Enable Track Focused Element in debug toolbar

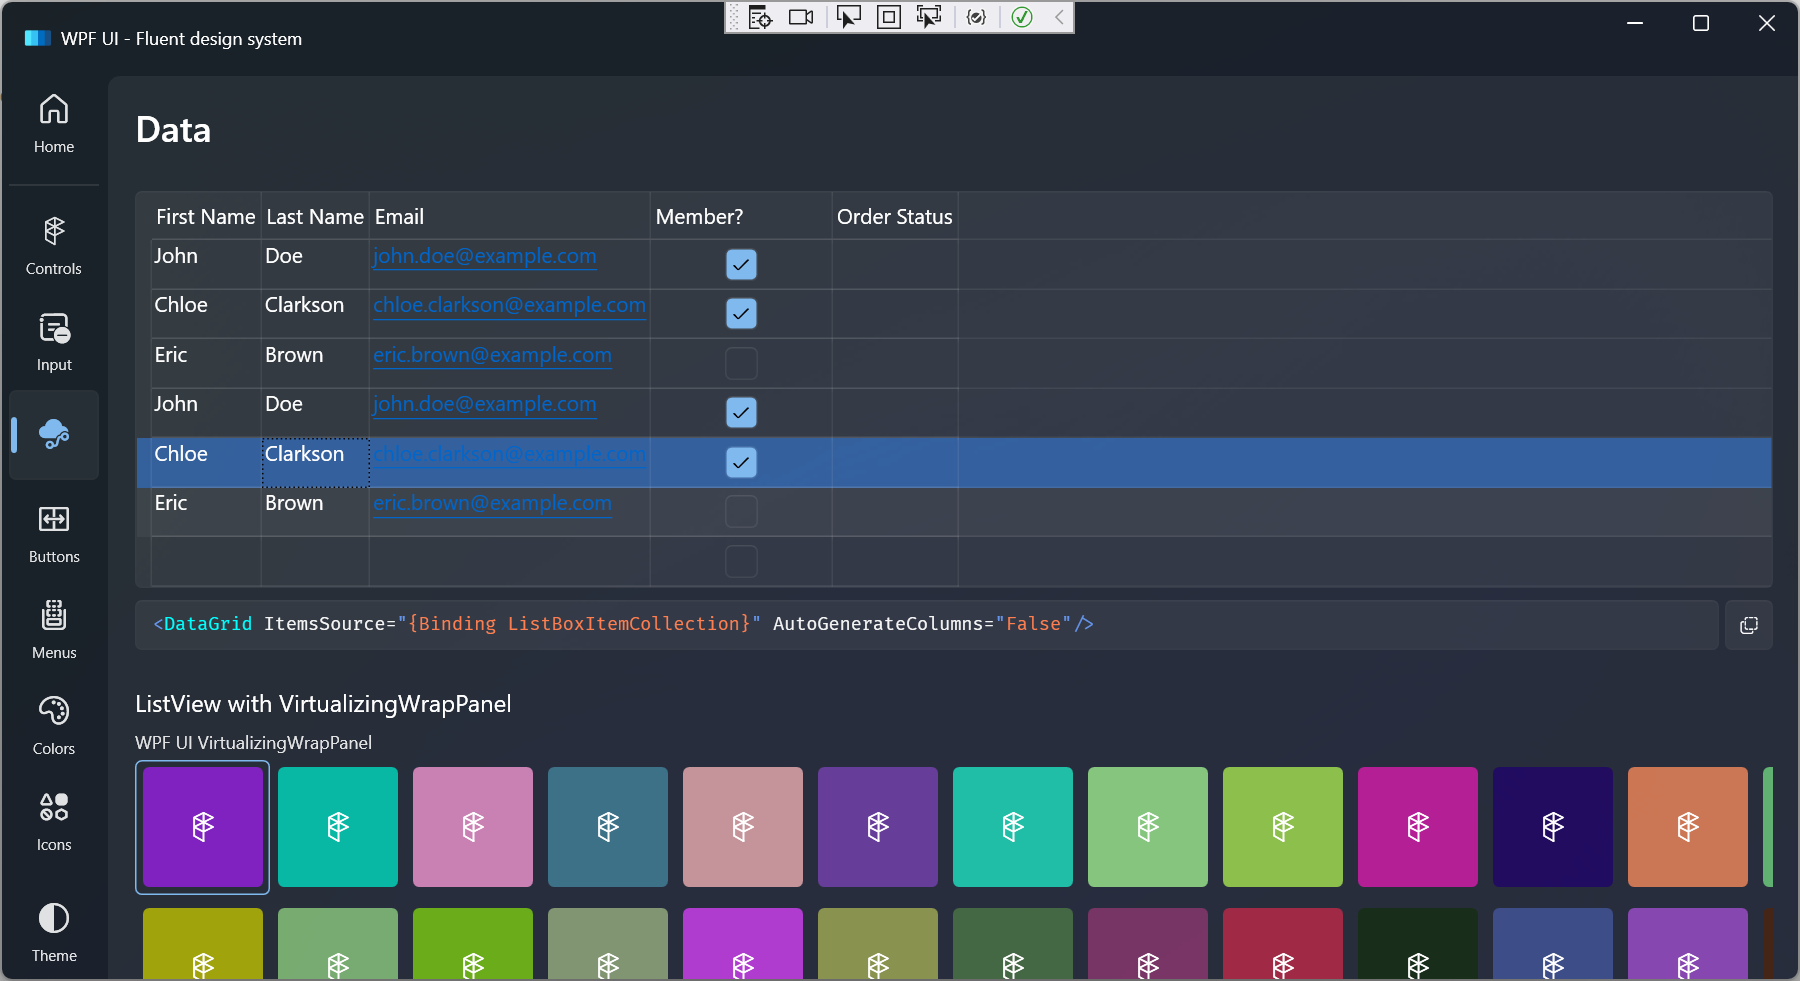coord(929,17)
